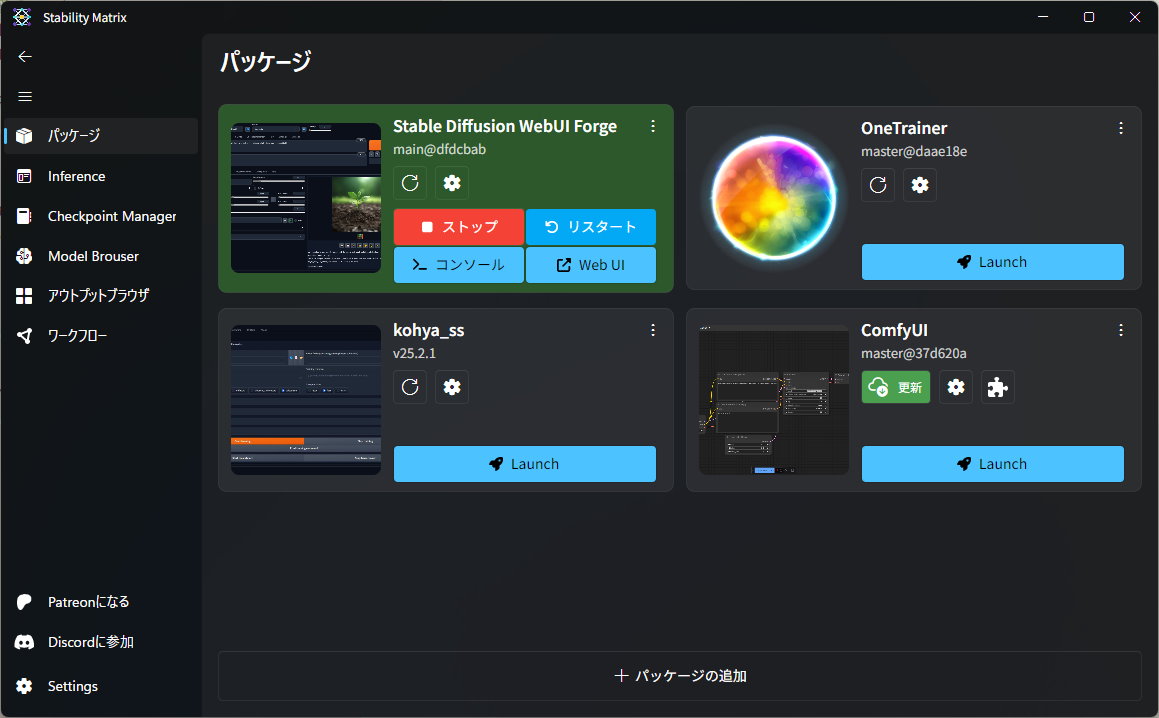Viewport: 1159px width, 718px height.
Task: Click the kohya_ss preview thumbnail
Action: pyautogui.click(x=306, y=399)
